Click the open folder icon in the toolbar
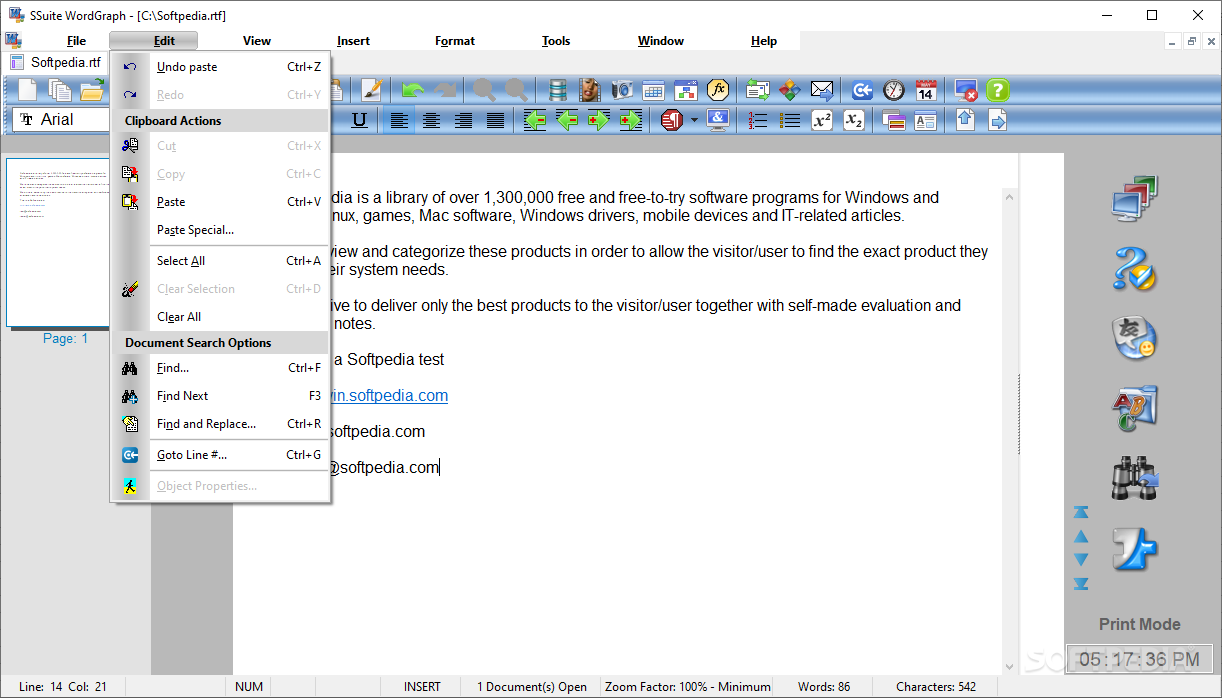This screenshot has width=1222, height=698. tap(92, 90)
